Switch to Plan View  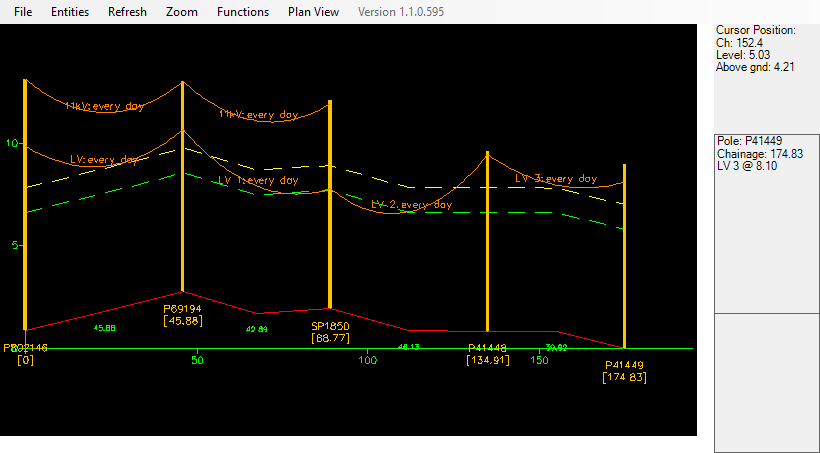point(313,12)
